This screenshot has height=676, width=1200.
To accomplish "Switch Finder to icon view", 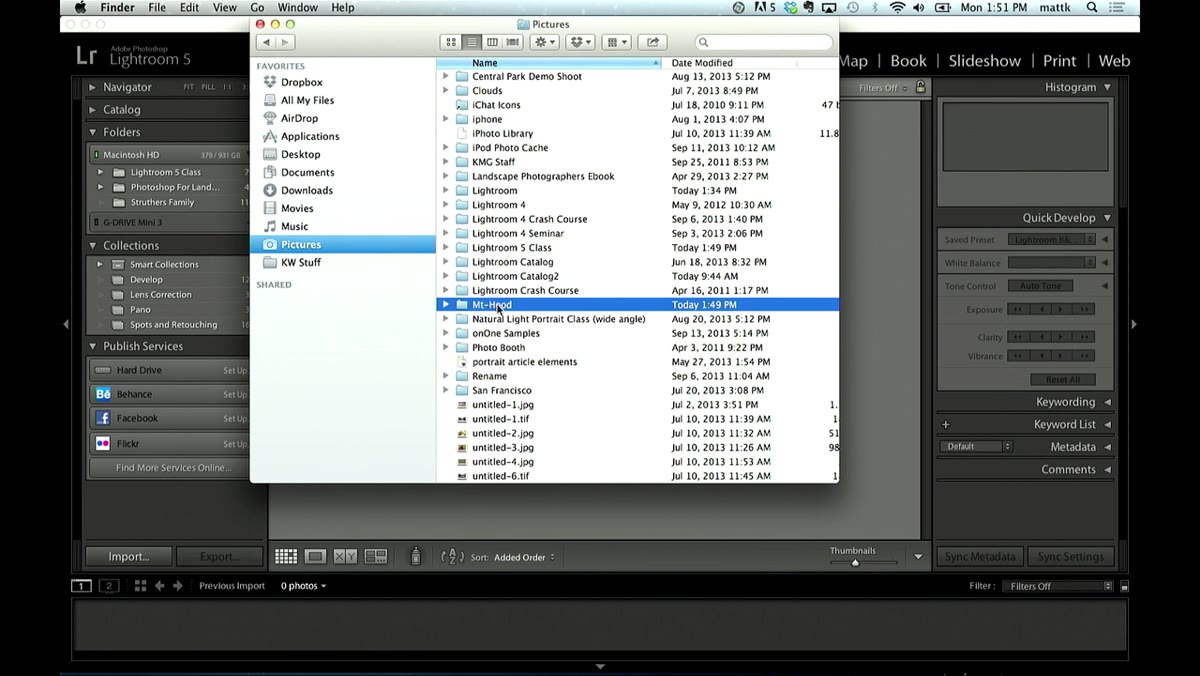I will (451, 42).
